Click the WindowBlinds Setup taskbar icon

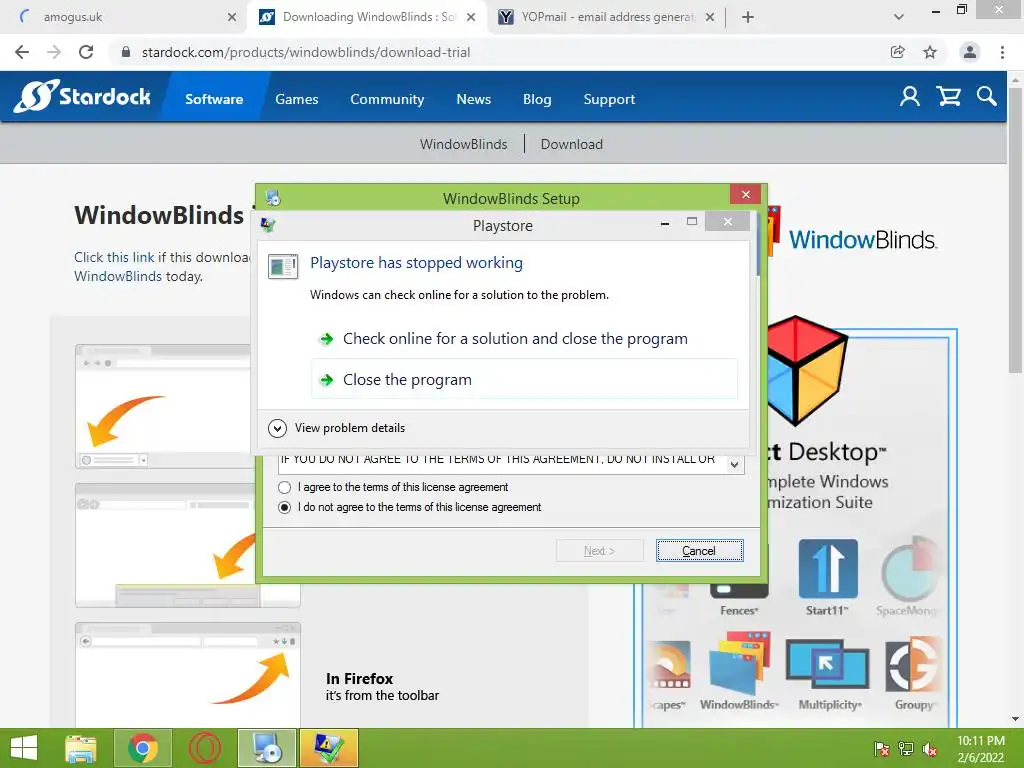point(266,748)
